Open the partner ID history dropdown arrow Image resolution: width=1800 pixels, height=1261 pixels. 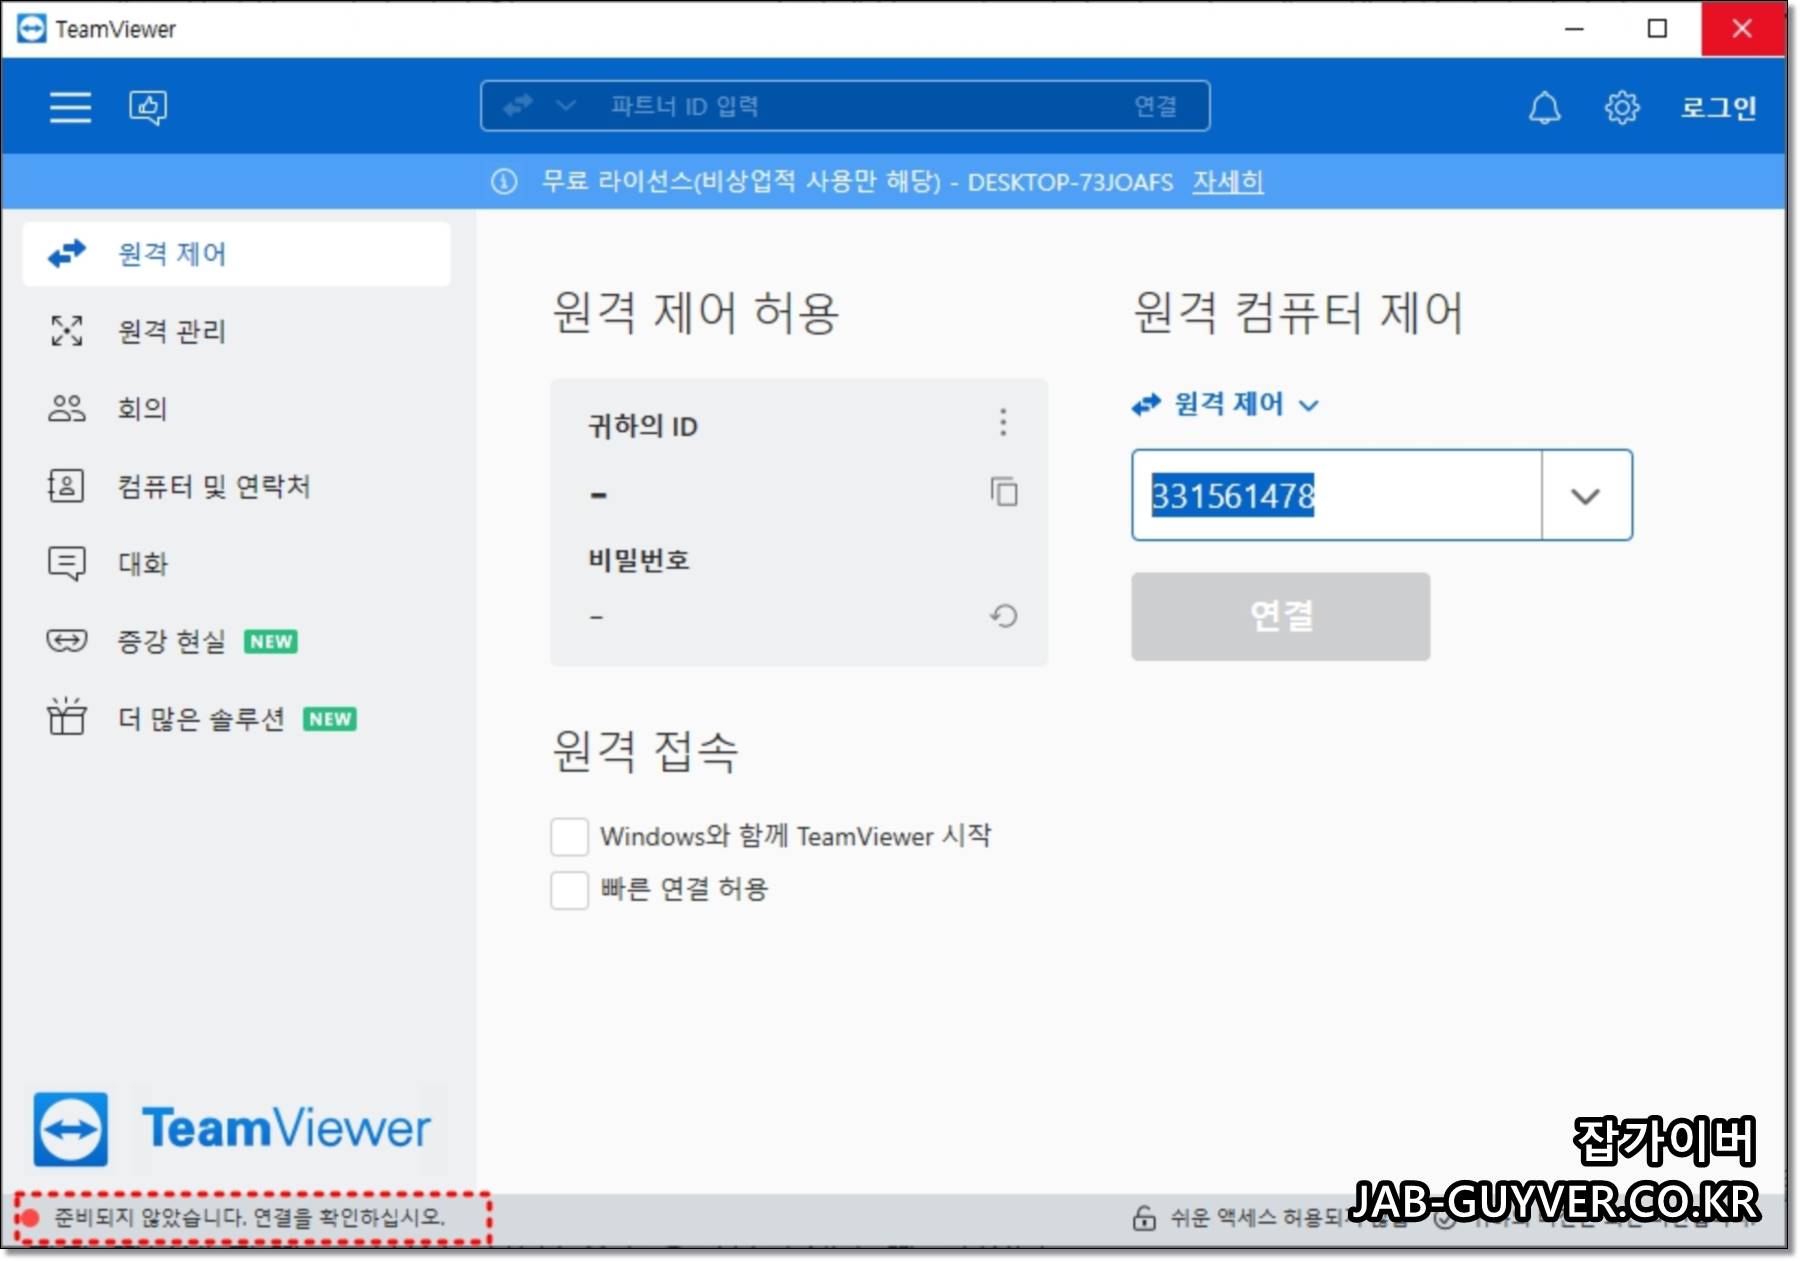[1586, 496]
